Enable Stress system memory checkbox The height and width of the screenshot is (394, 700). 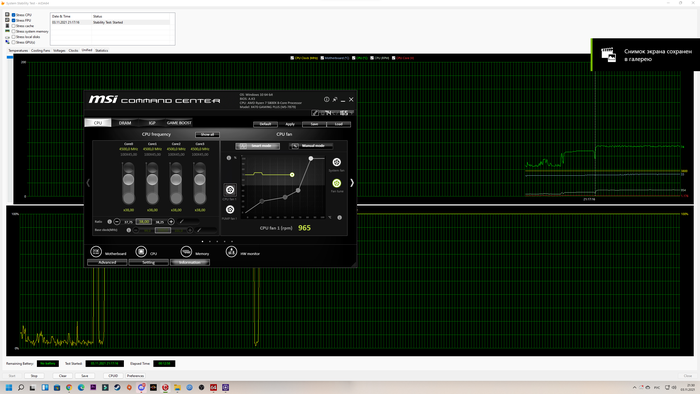coord(13,31)
